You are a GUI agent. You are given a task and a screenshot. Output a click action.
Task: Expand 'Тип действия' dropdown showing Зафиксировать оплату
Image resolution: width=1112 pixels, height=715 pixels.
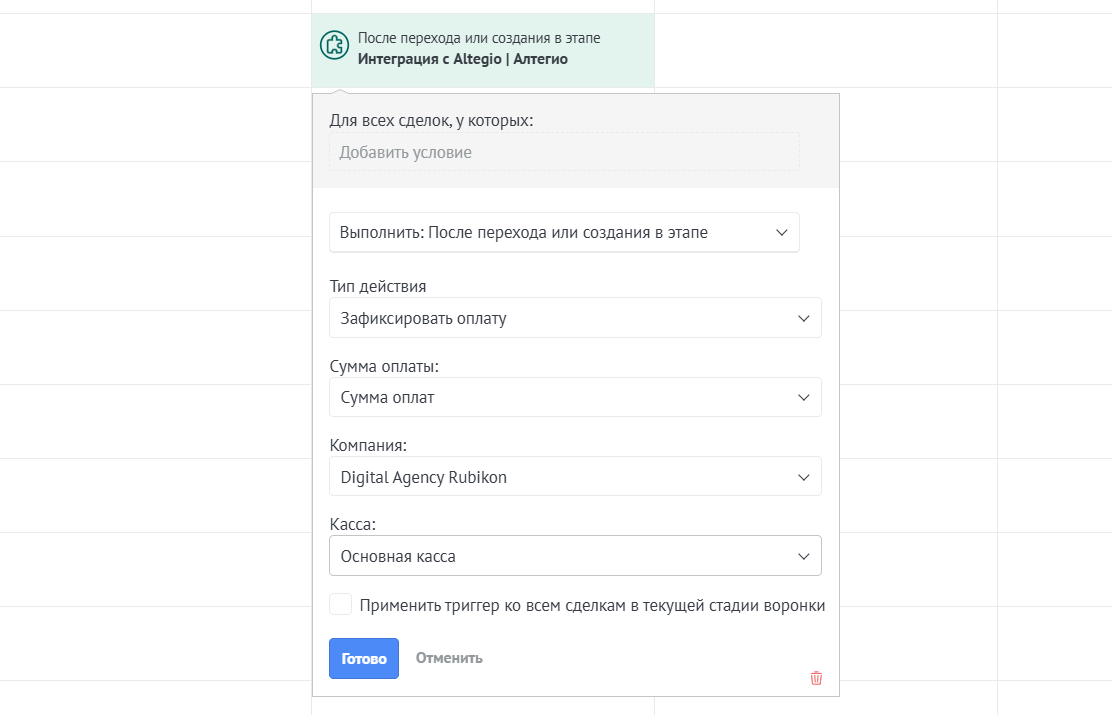[575, 318]
